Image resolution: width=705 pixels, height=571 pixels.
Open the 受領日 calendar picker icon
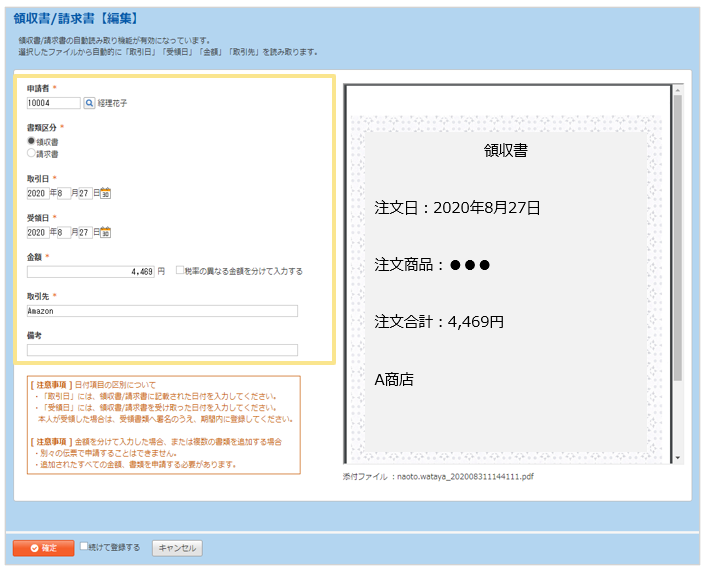click(106, 232)
